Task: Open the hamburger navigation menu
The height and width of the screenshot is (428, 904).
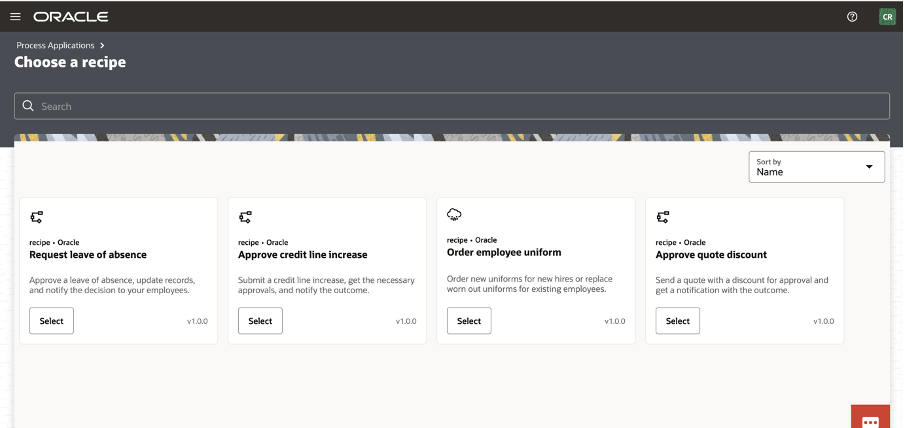Action: [15, 17]
